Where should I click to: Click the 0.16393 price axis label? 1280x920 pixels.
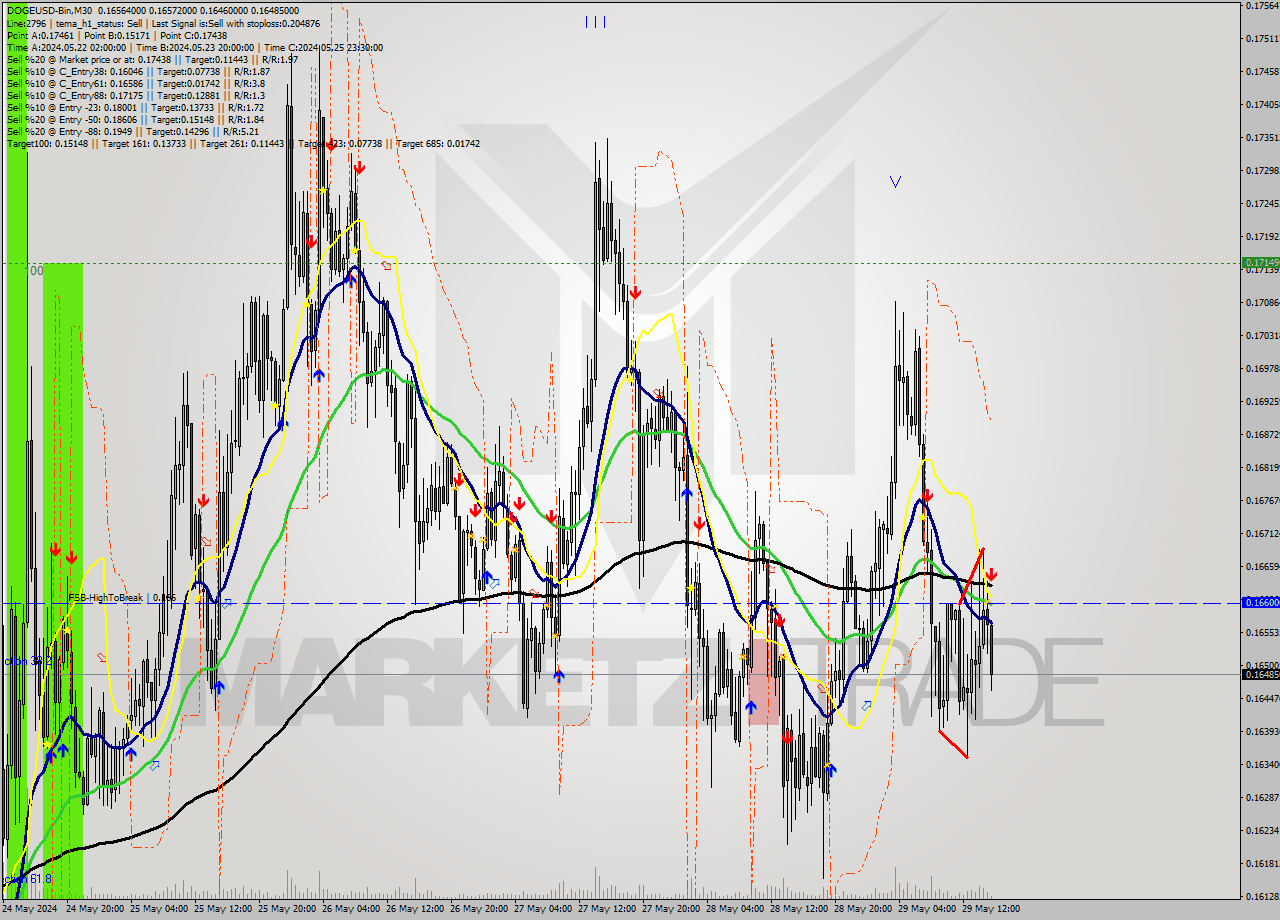1262,731
